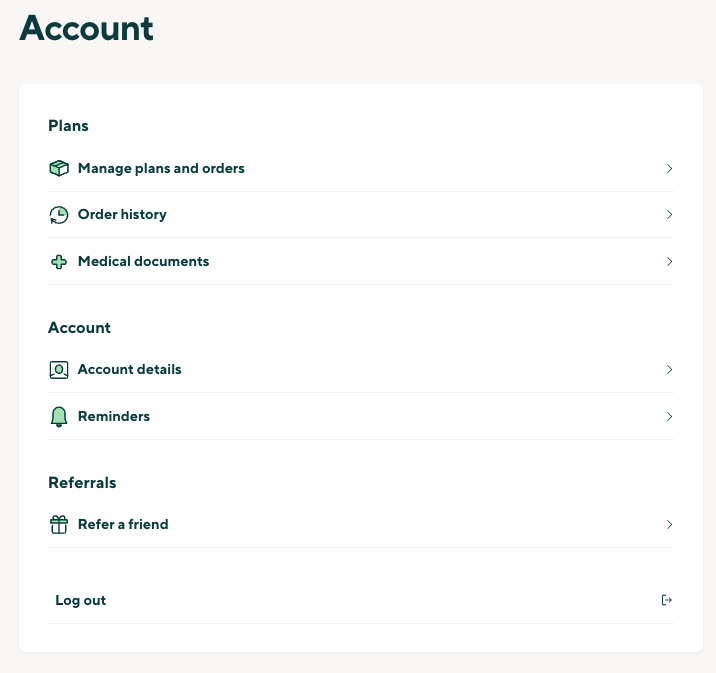Click the green medical cross icon

(59, 262)
